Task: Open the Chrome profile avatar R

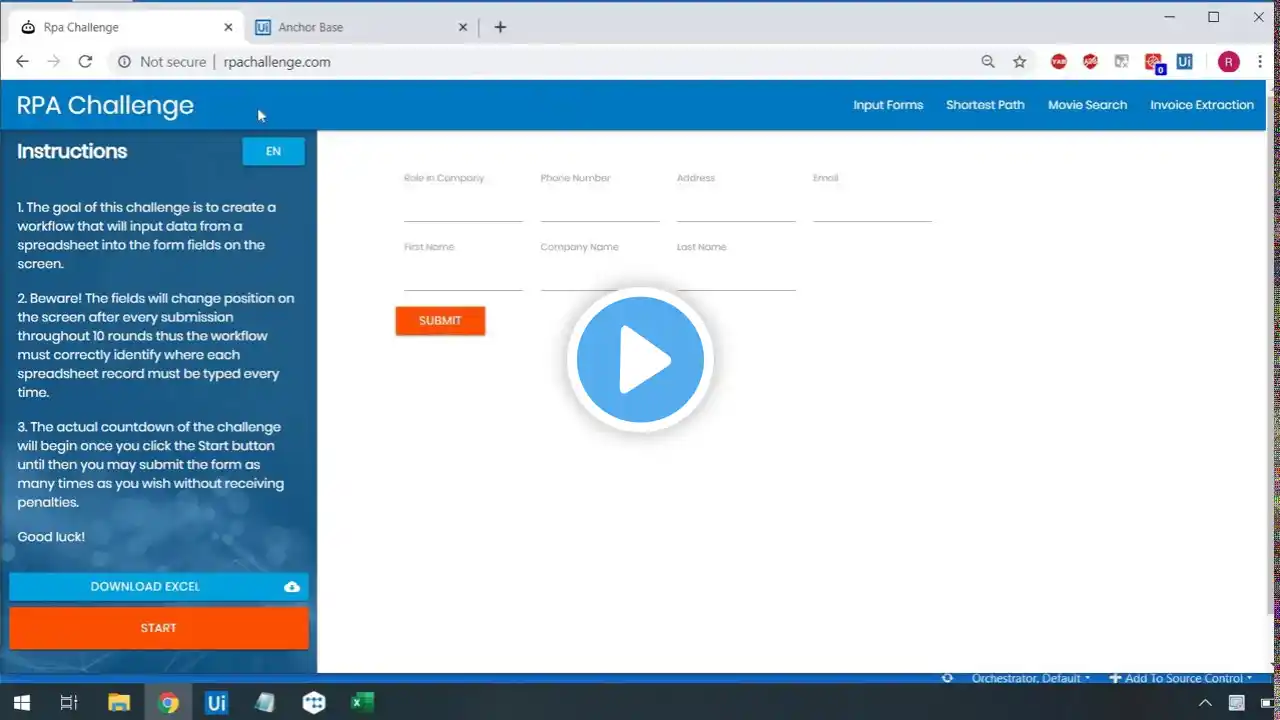Action: click(x=1229, y=62)
